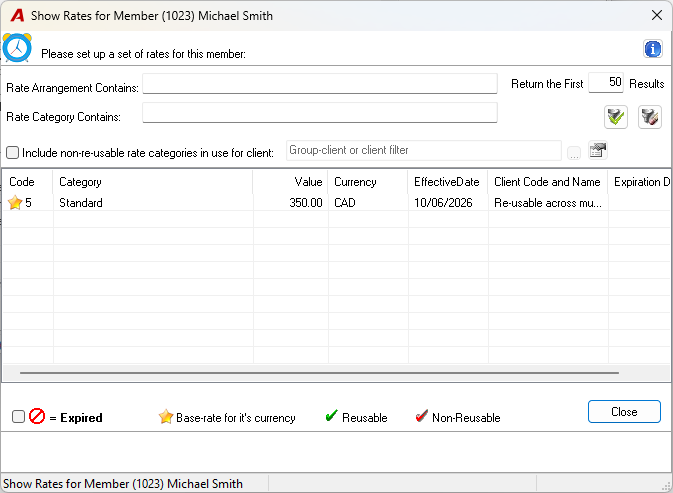Click the Return the First results count field
Viewport: 673px width, 493px height.
[606, 82]
